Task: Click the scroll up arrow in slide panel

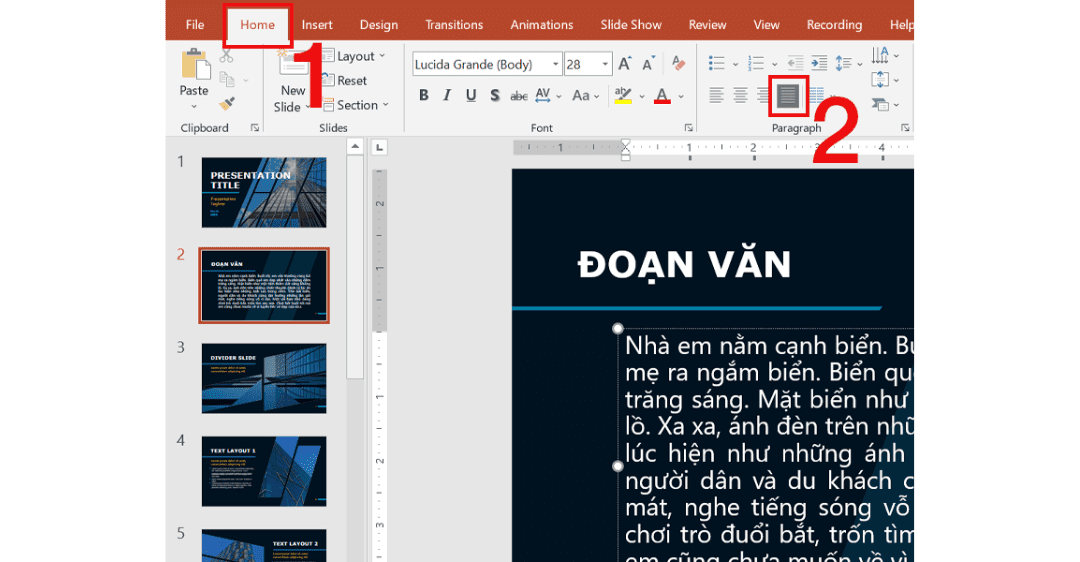Action: coord(355,146)
